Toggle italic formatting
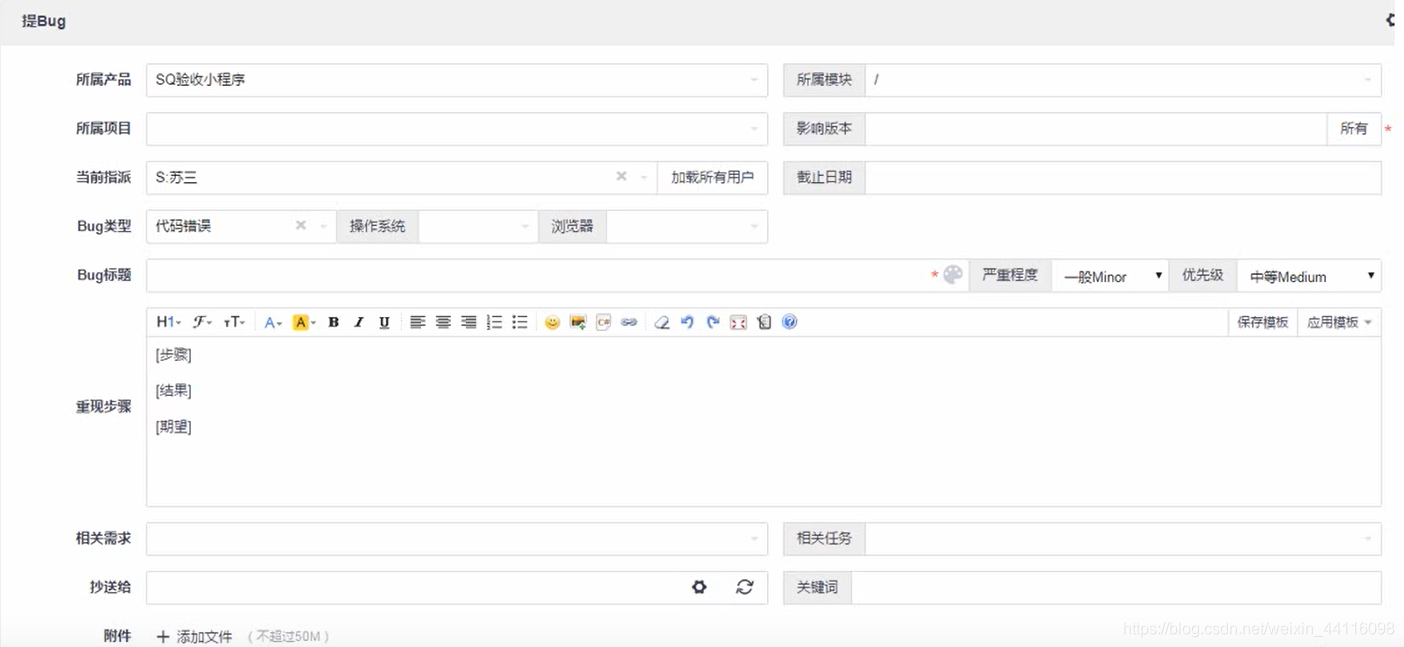This screenshot has width=1404, height=647. click(x=359, y=322)
